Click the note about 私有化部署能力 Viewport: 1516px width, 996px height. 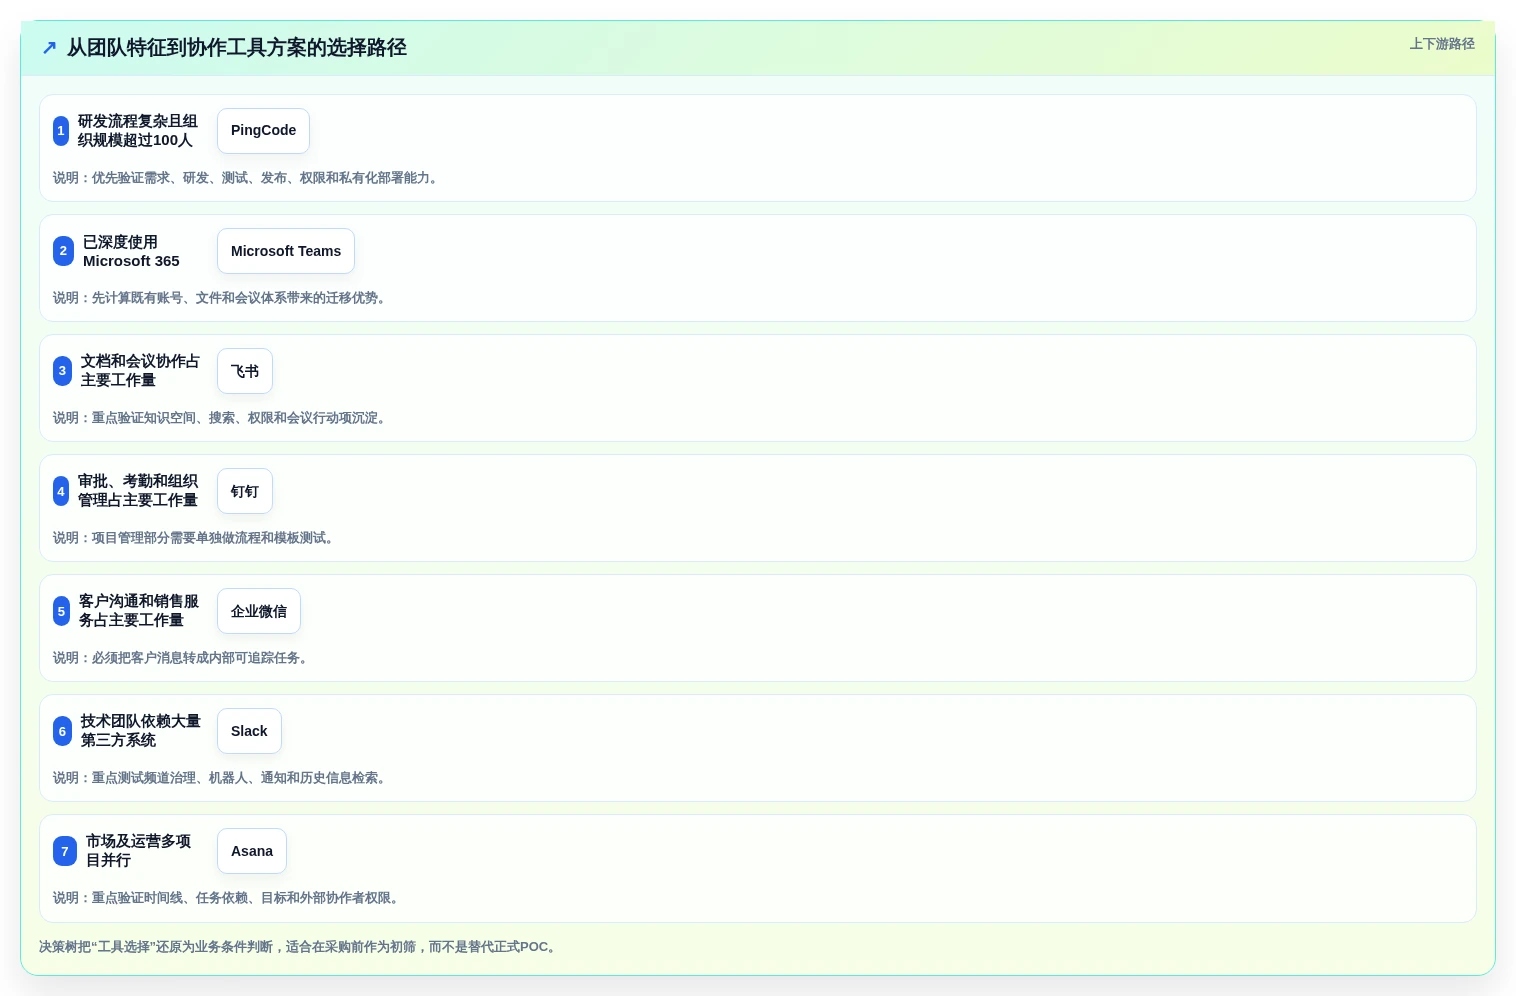click(x=247, y=178)
